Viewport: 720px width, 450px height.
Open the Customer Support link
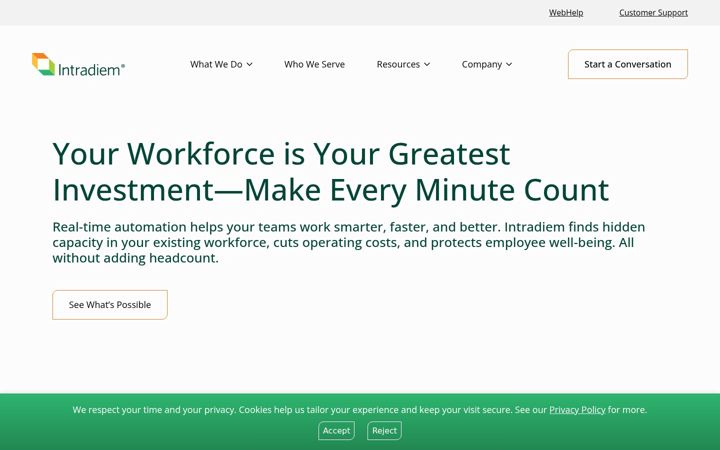(x=653, y=13)
